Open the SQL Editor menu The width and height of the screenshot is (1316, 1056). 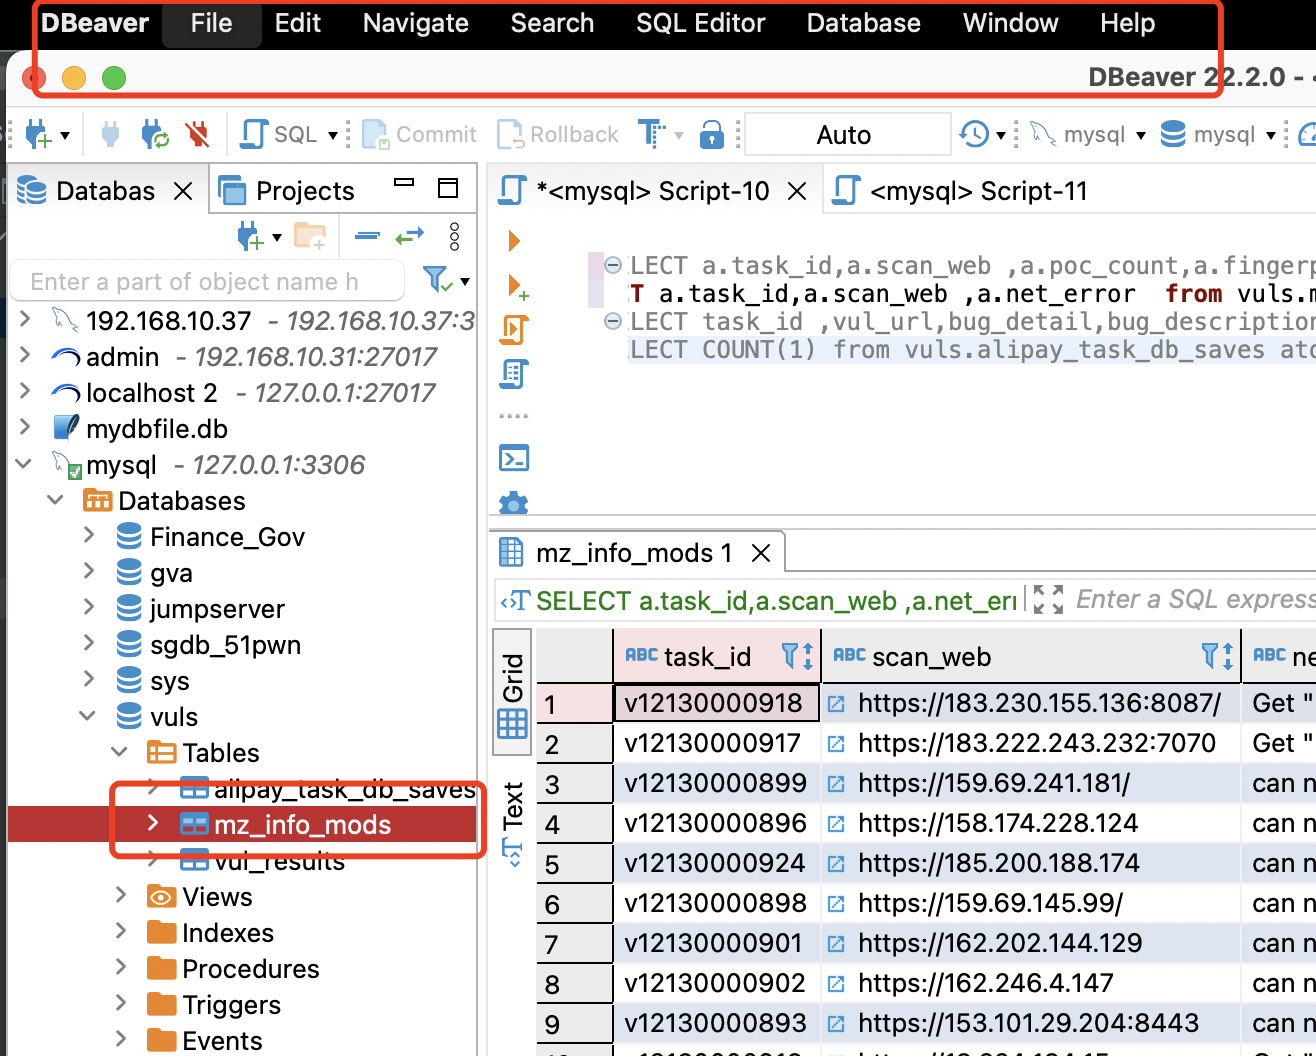pos(700,23)
